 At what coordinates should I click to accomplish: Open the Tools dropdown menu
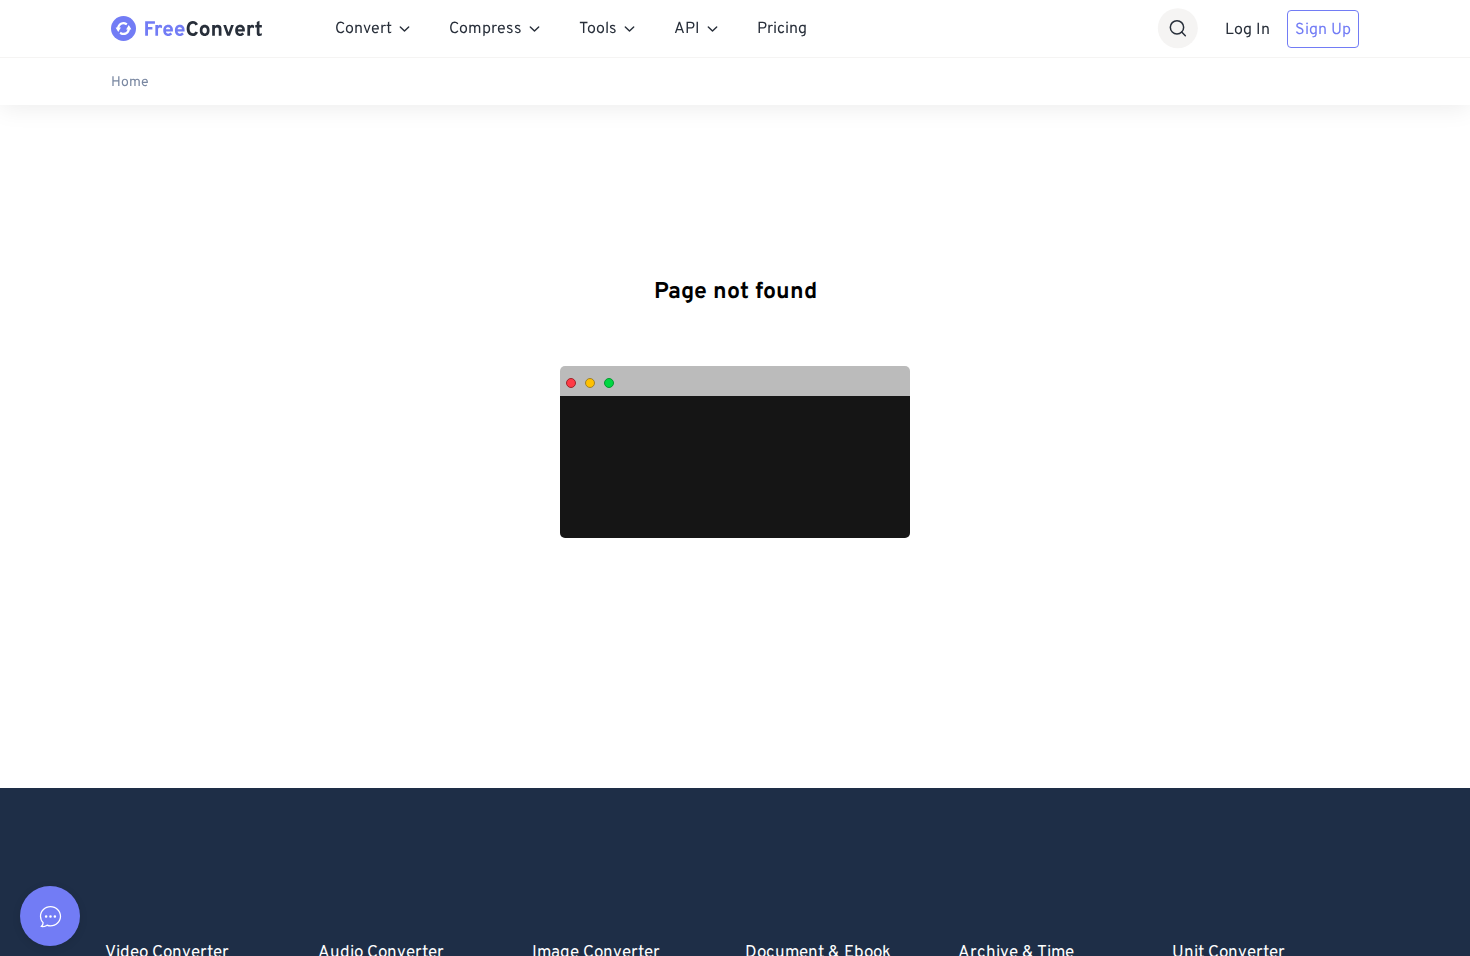(x=606, y=29)
